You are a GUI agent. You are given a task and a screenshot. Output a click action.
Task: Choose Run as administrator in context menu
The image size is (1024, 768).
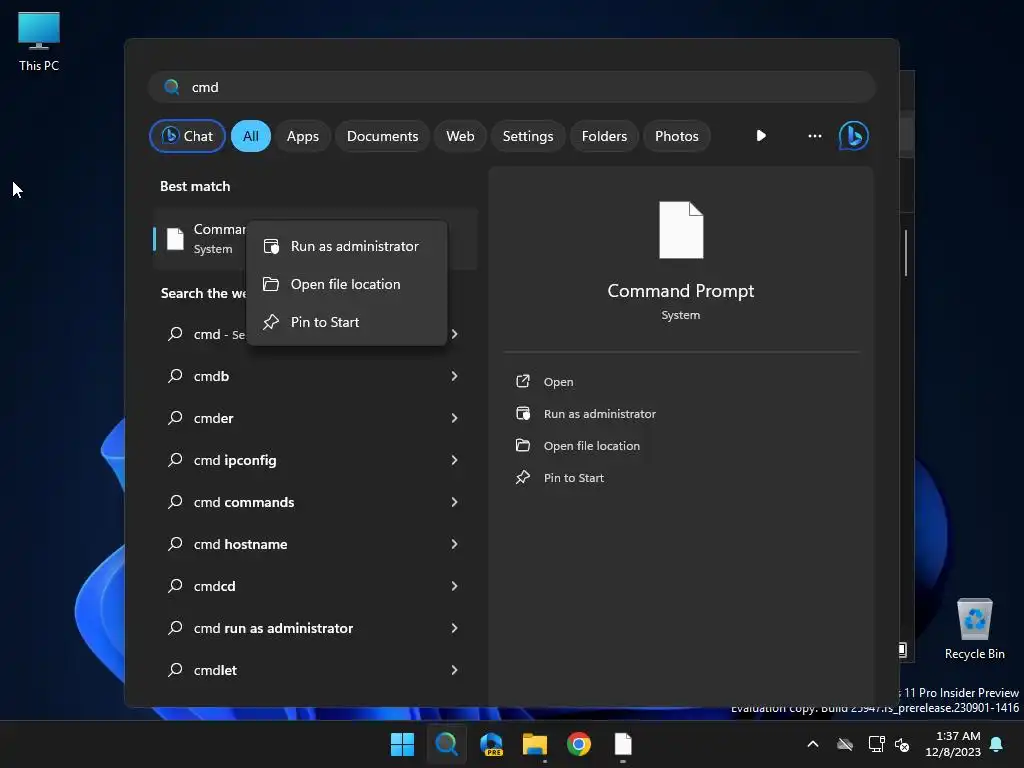click(347, 246)
